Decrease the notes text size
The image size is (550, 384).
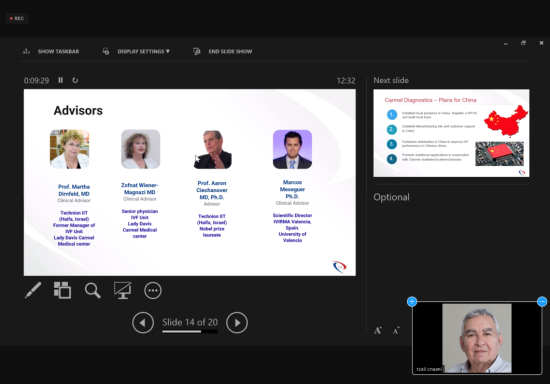tap(396, 330)
